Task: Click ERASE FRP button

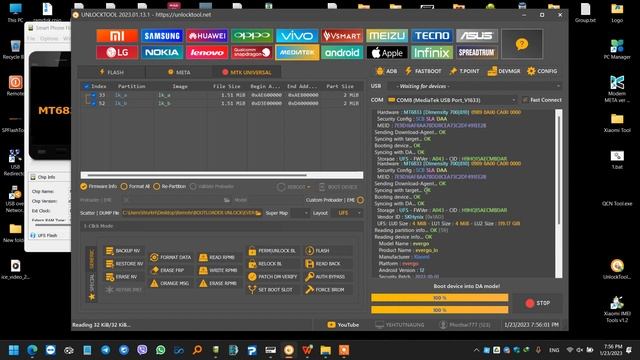Action: pyautogui.click(x=171, y=270)
